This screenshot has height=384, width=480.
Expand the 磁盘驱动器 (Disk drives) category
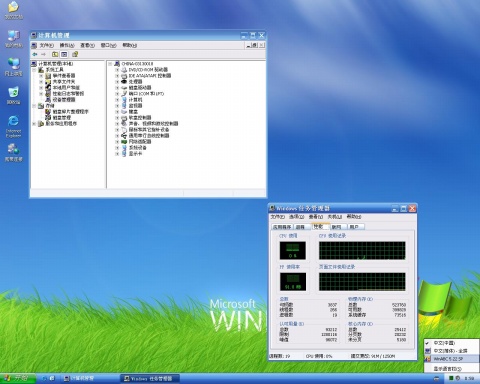(x=117, y=88)
